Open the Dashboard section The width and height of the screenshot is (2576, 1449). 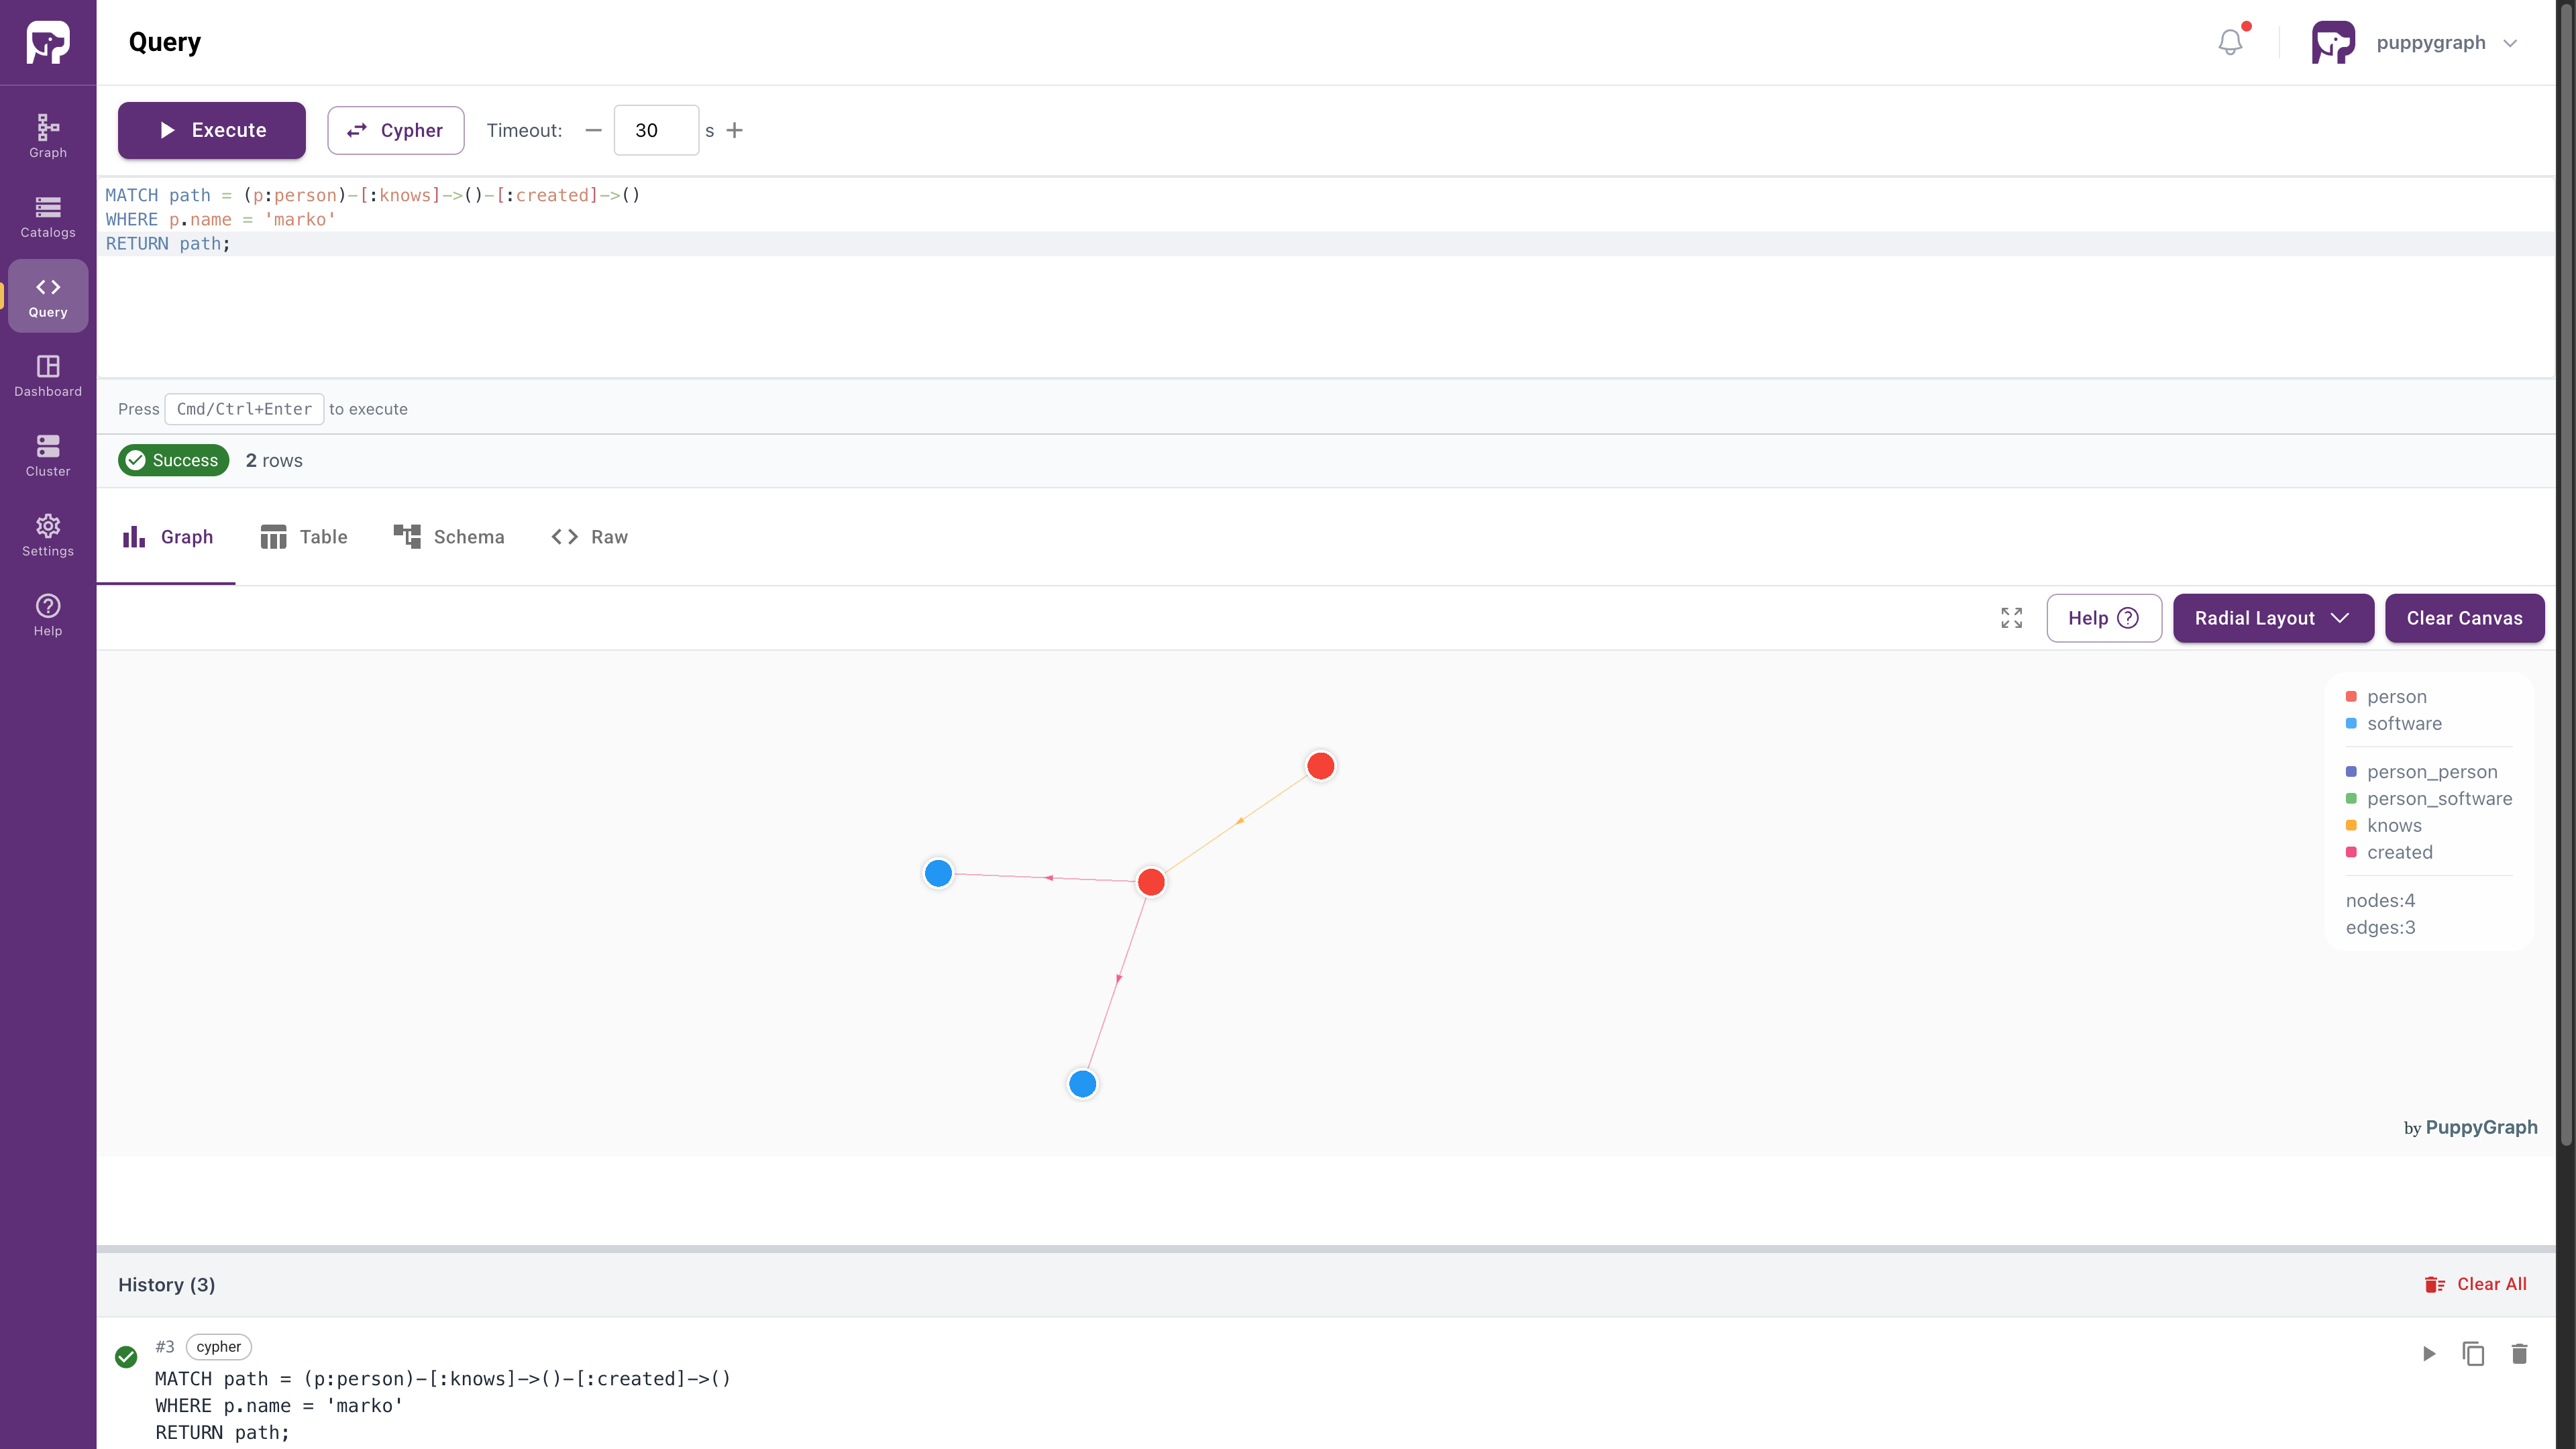point(47,375)
